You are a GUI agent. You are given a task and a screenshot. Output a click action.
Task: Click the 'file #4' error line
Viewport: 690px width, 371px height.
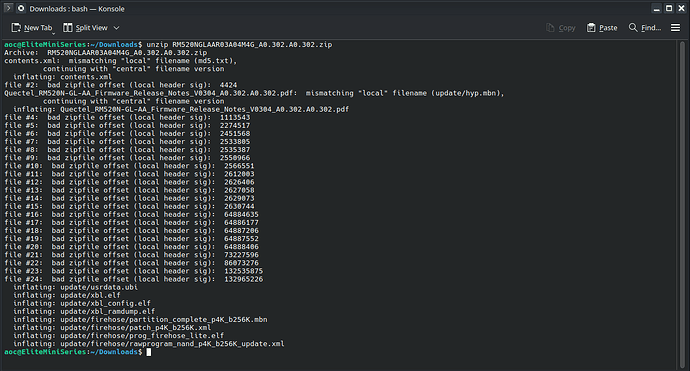click(127, 118)
